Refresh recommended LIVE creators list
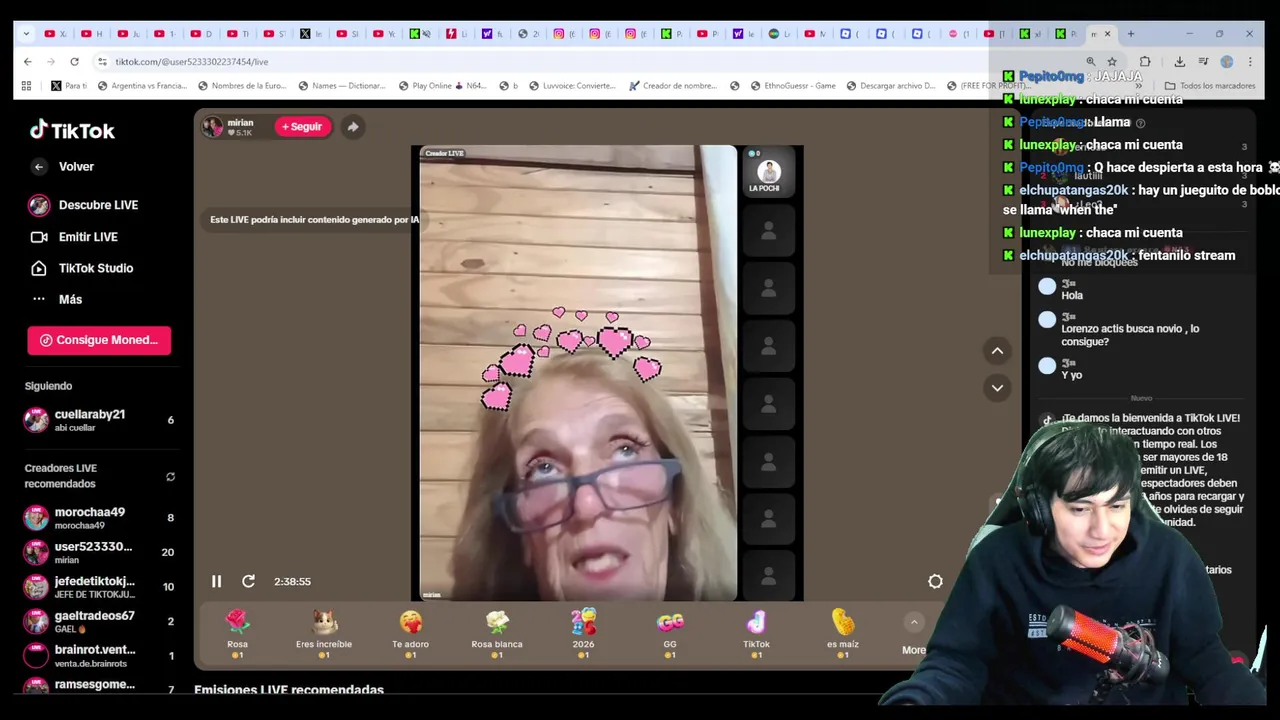The height and width of the screenshot is (720, 1280). (170, 477)
